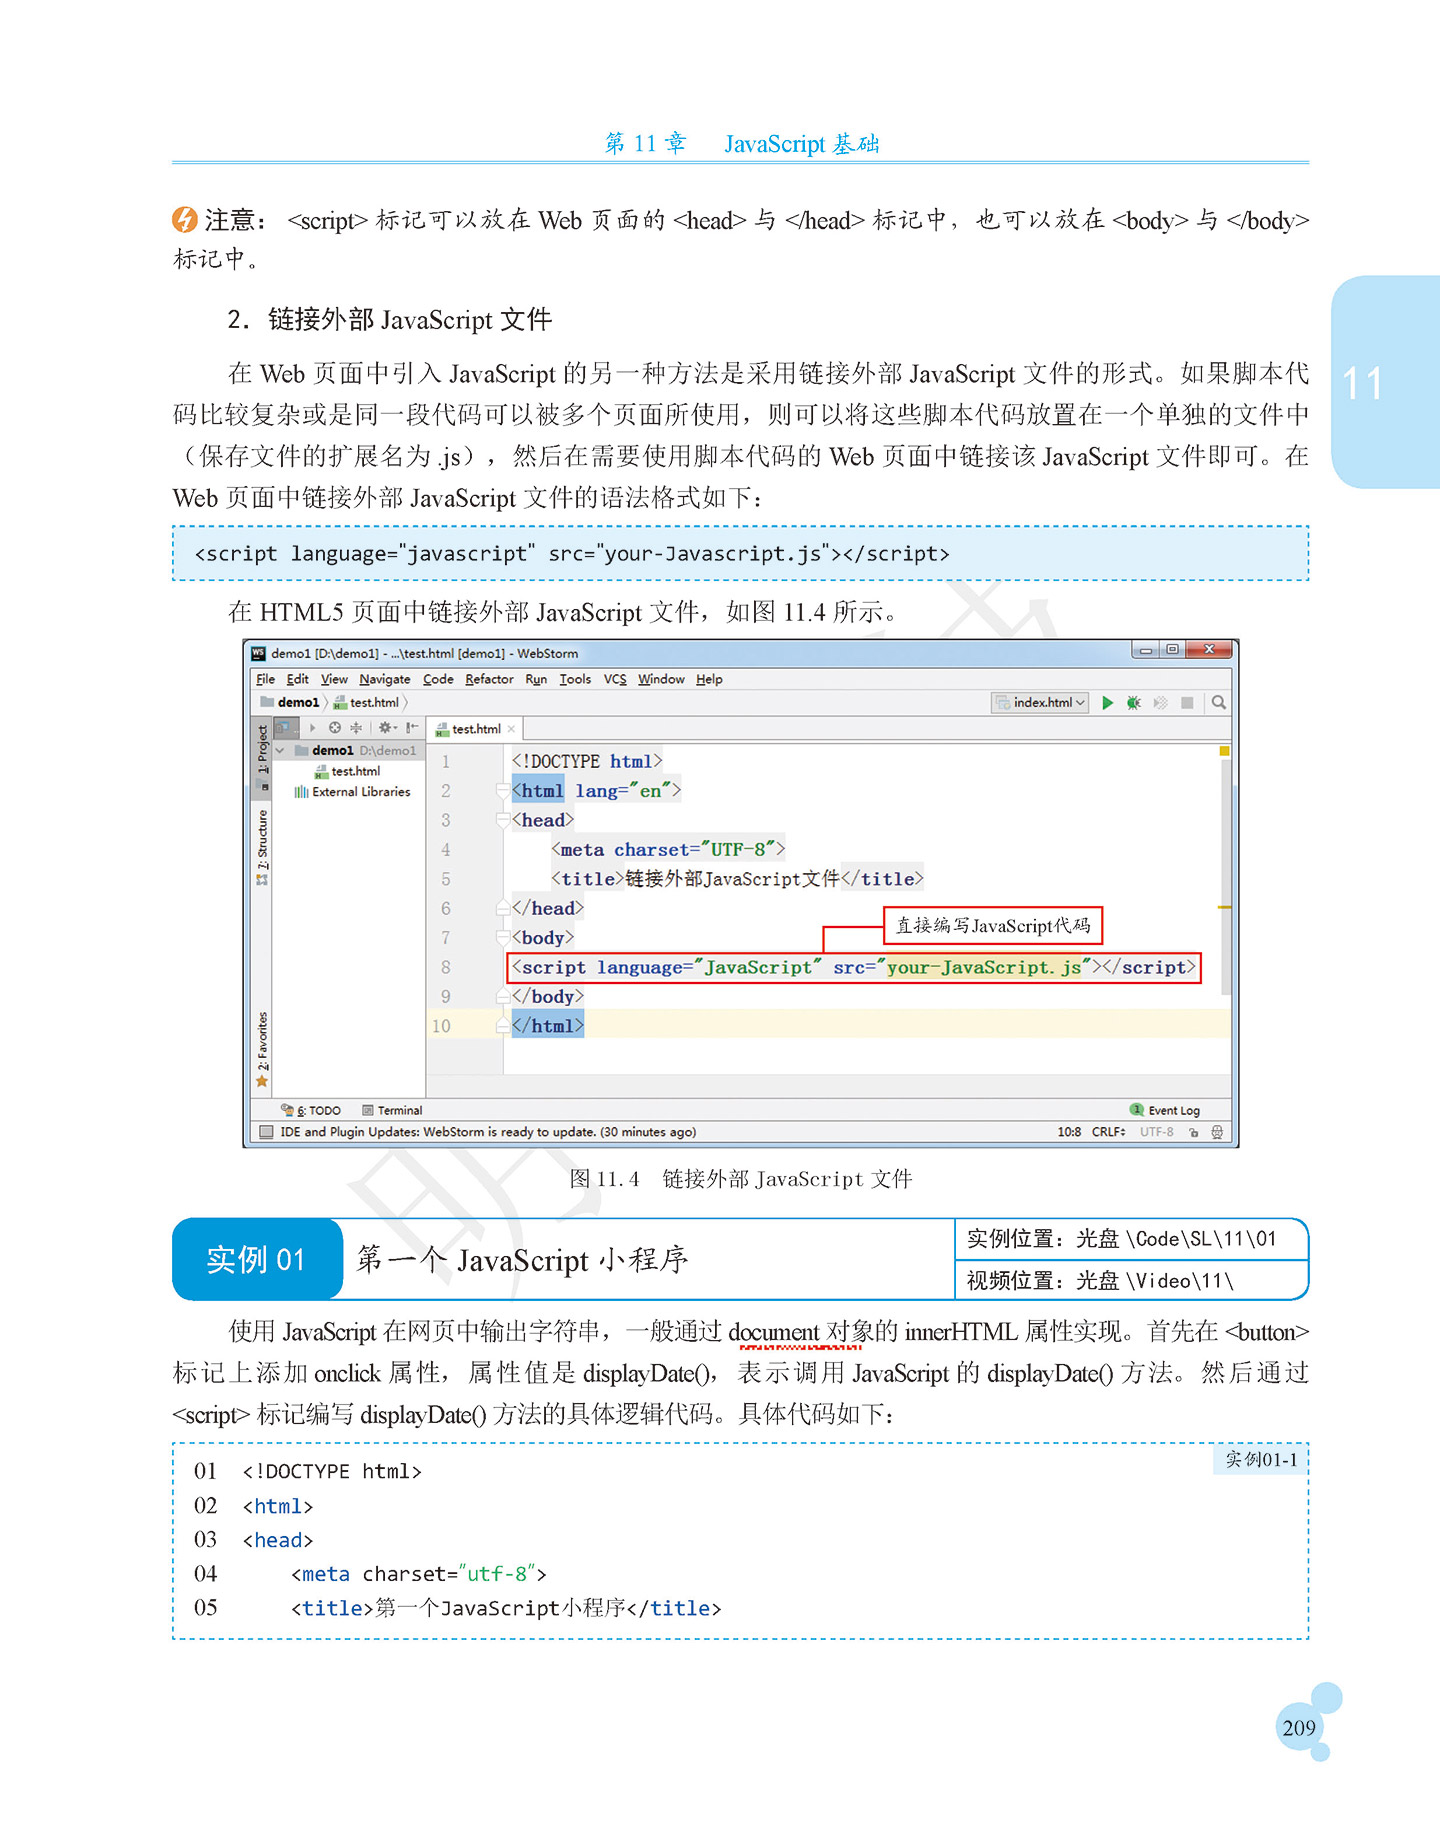Click the test.html file icon in project tree
The image size is (1440, 1833).
321,772
